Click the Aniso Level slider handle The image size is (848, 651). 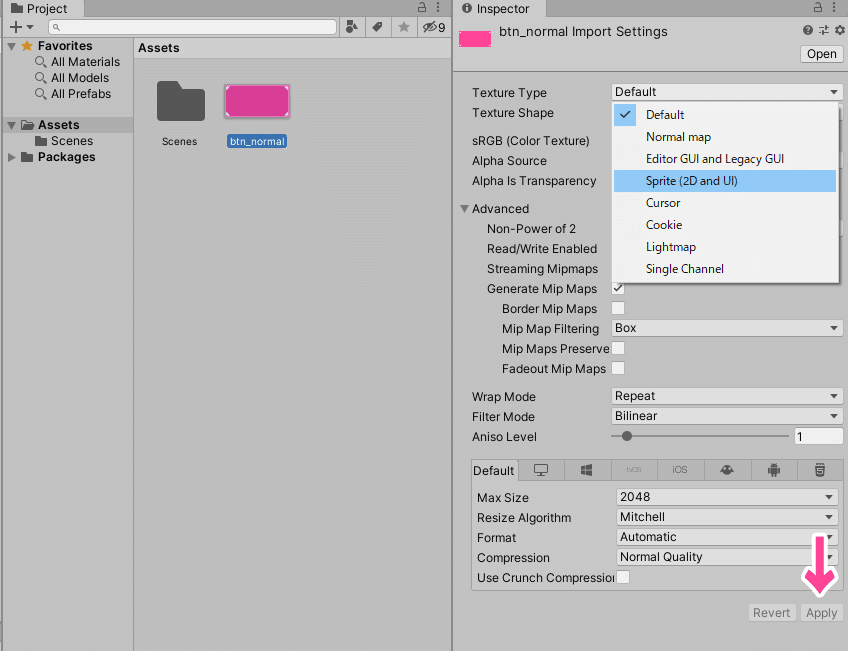click(x=627, y=436)
